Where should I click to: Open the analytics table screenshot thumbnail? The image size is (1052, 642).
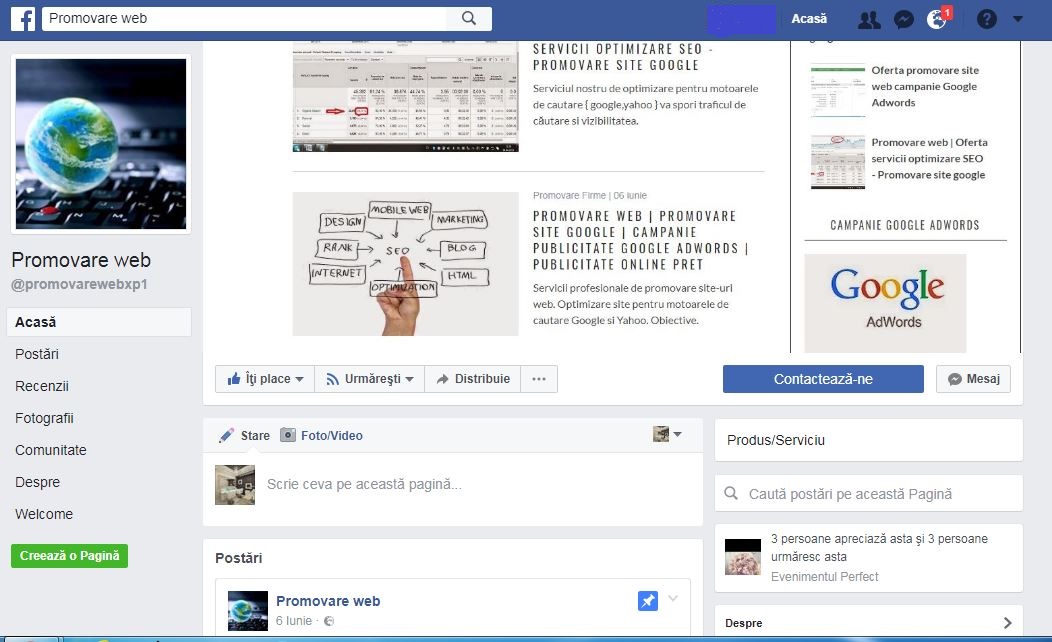[x=405, y=97]
